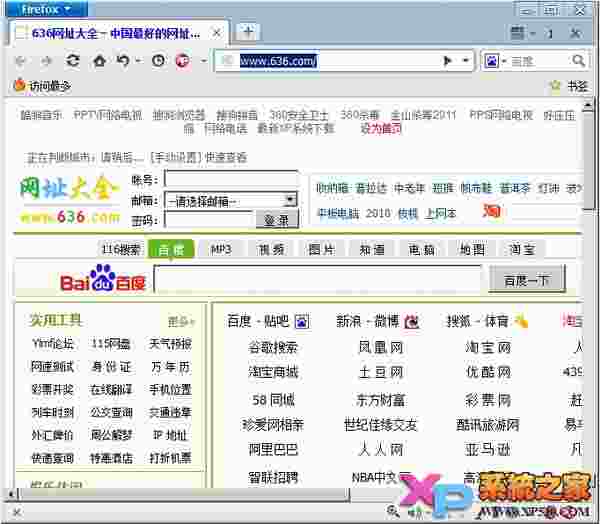Select the 百度 search tab
Image resolution: width=600 pixels, height=524 pixels.
point(171,250)
